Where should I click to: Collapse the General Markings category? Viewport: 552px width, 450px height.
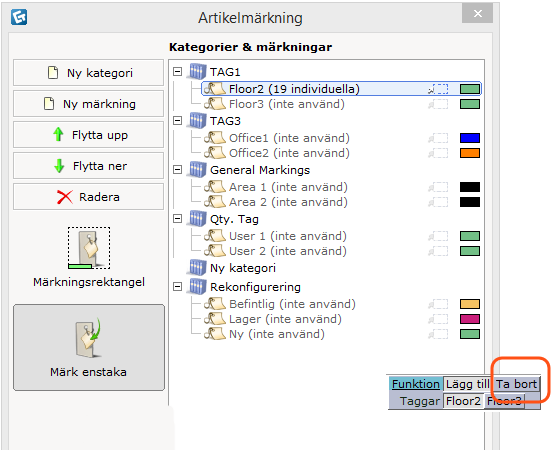point(178,170)
